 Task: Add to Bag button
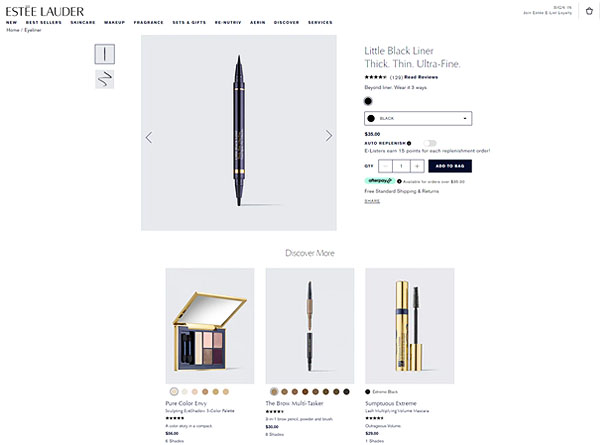450,166
